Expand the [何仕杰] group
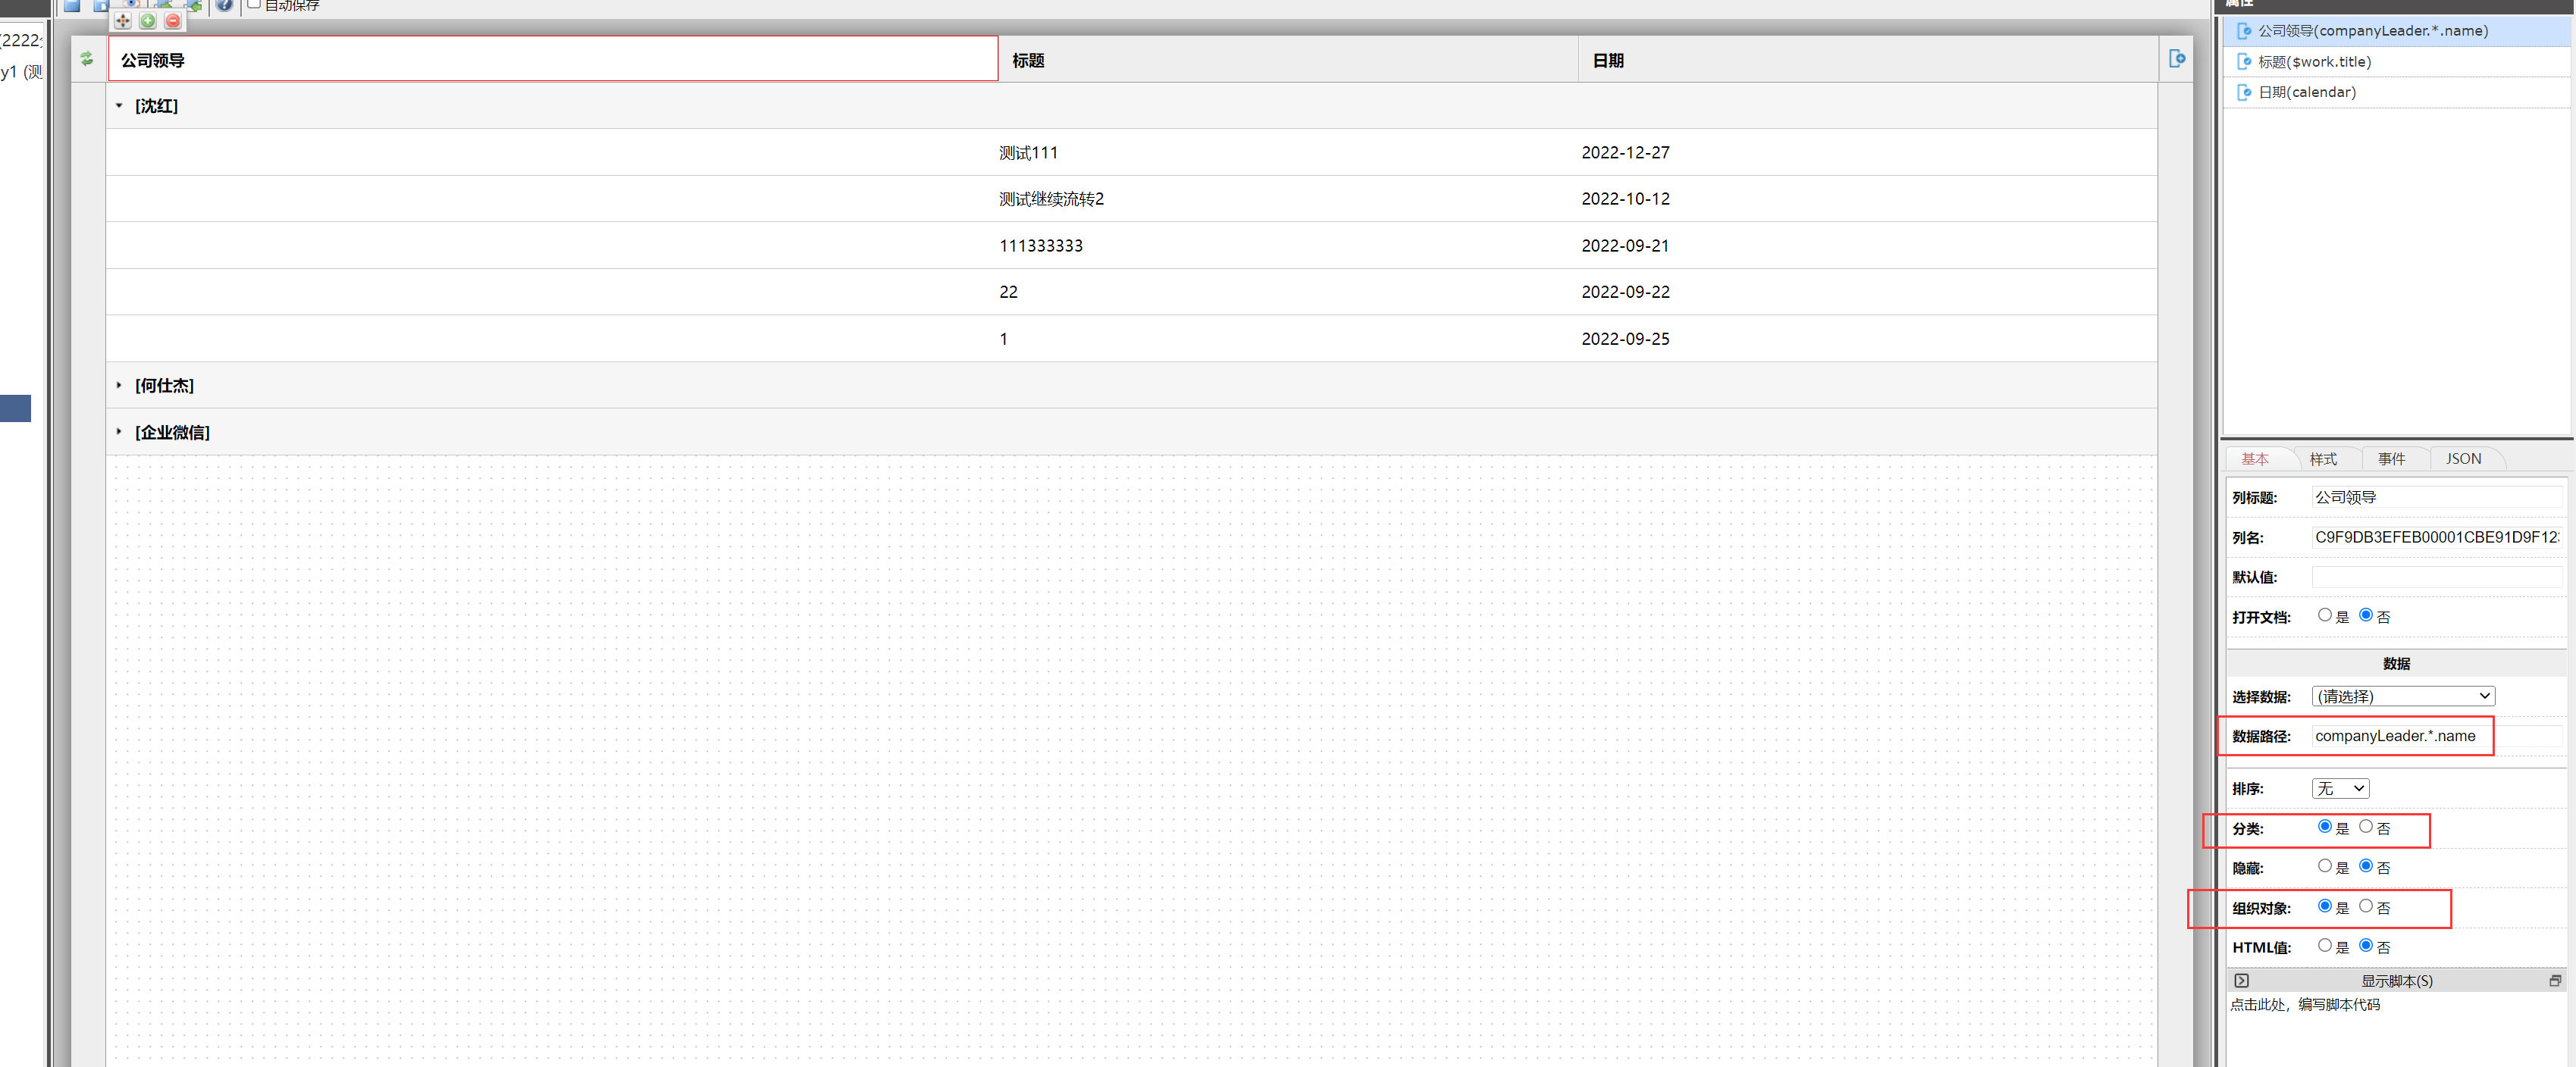Screen dimensions: 2576x1067 click(x=119, y=385)
